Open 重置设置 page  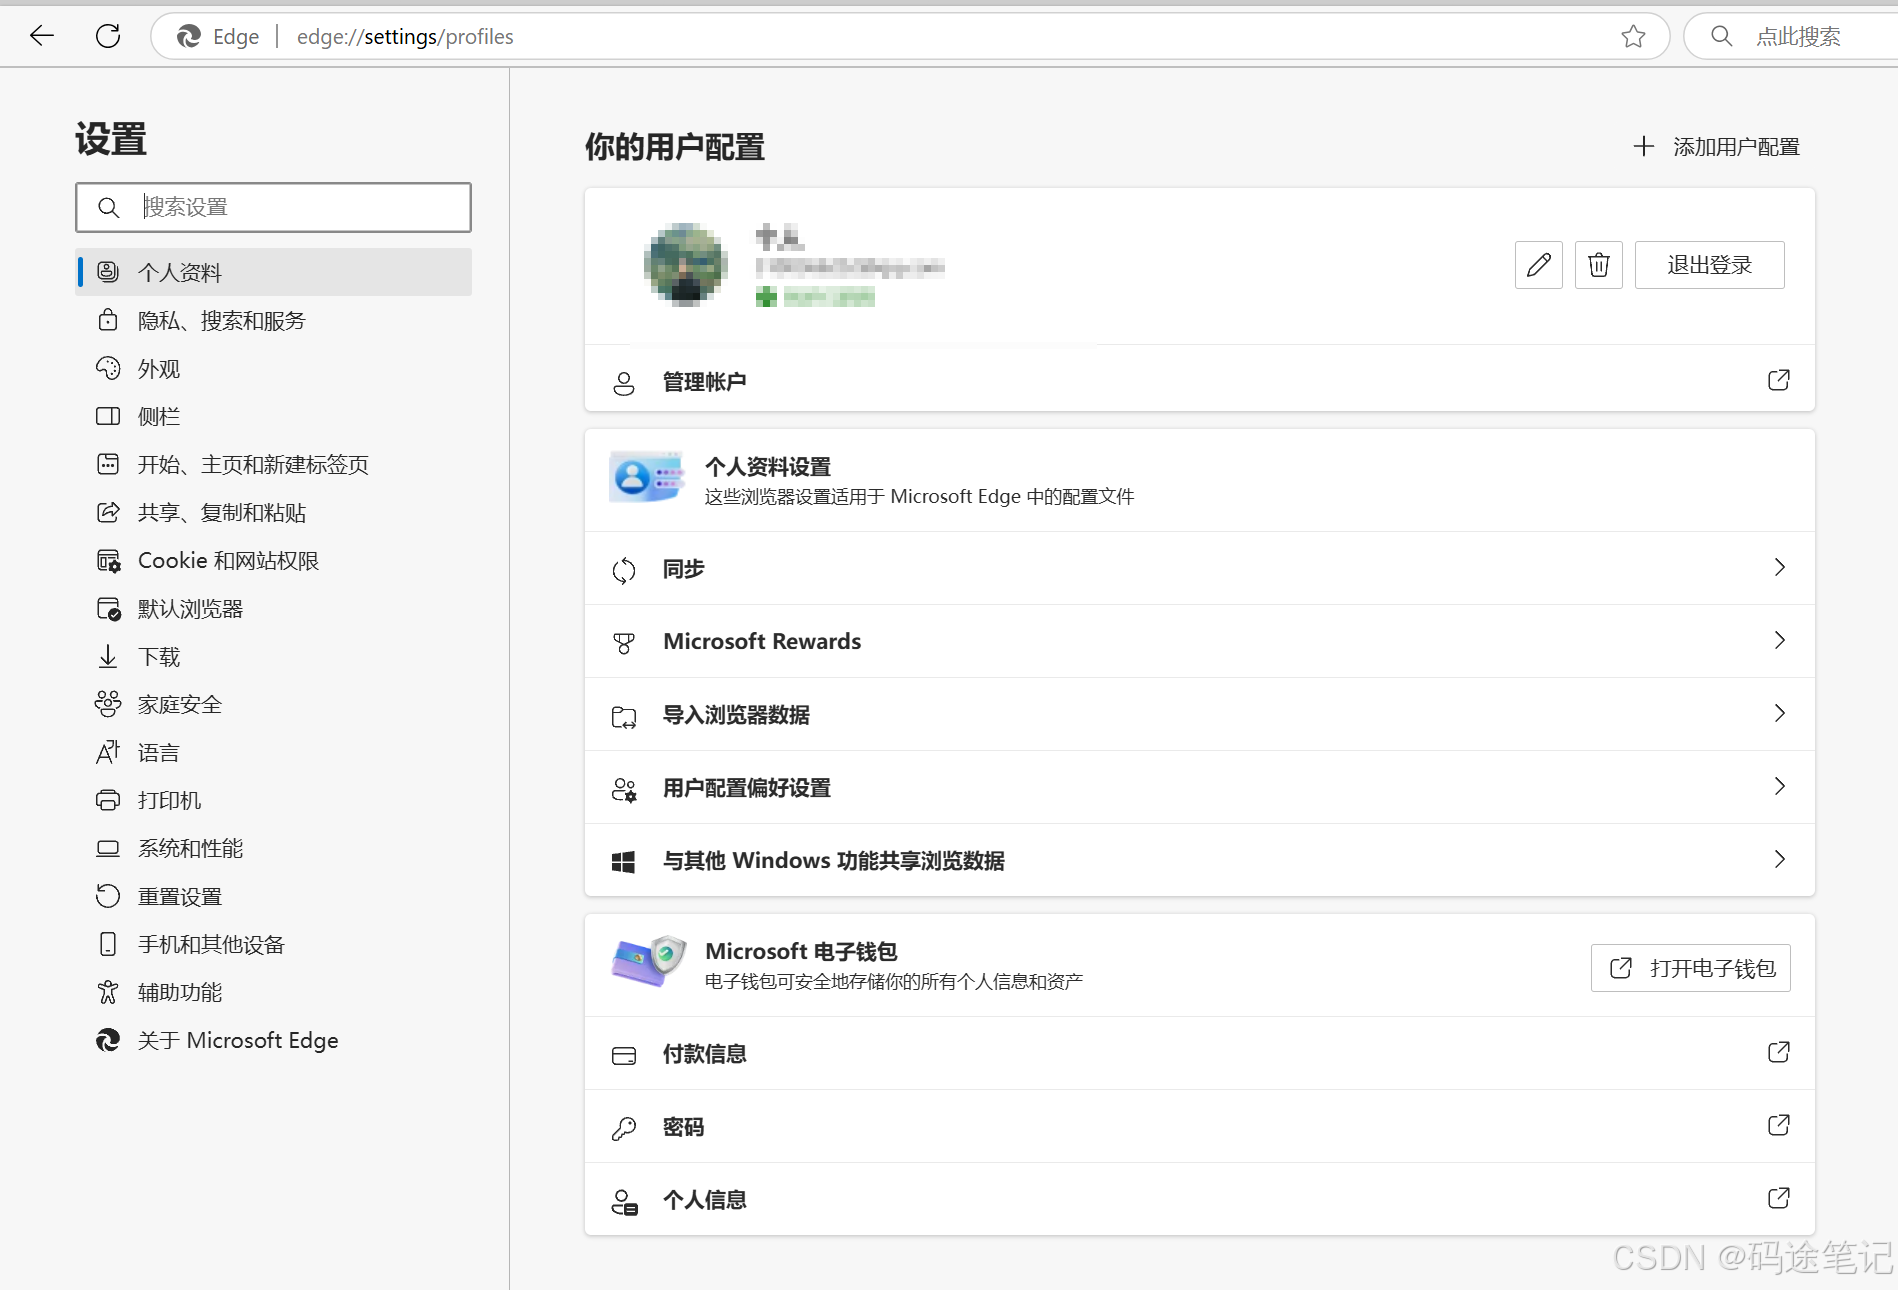[274, 896]
